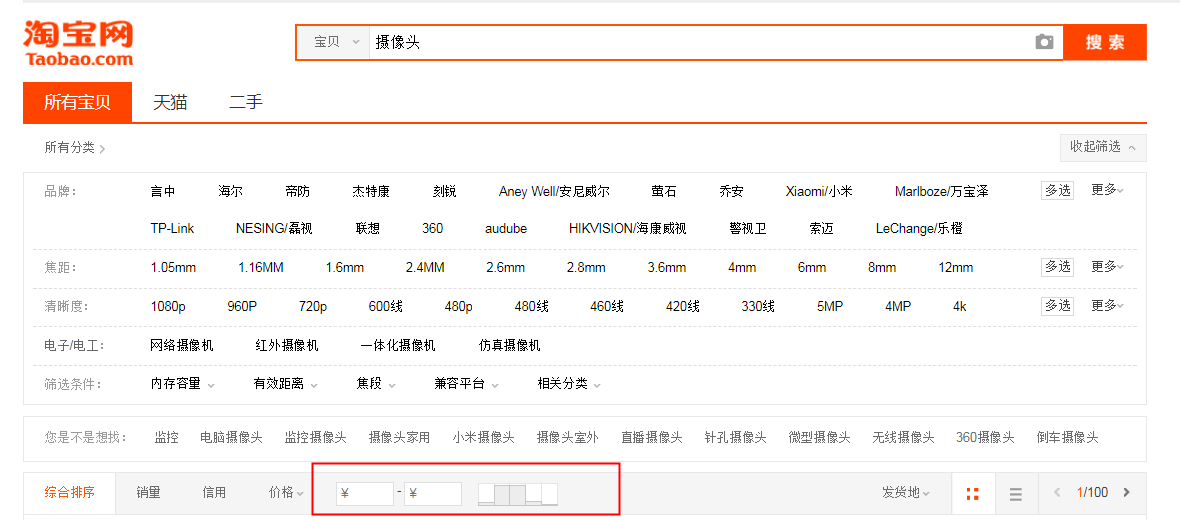Screen dimensions: 1180x520
Task: Expand 更多 in brand row
Action: click(x=1108, y=190)
